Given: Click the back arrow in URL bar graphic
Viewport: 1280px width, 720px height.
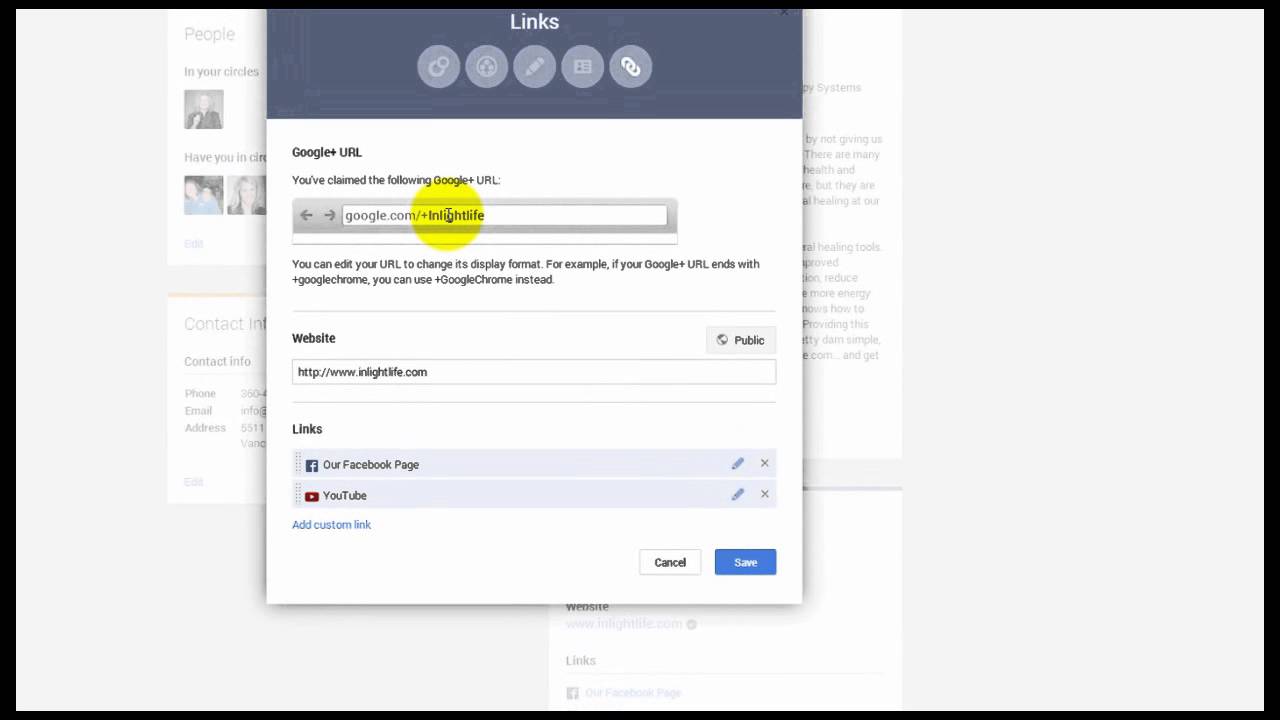Looking at the screenshot, I should (x=306, y=215).
